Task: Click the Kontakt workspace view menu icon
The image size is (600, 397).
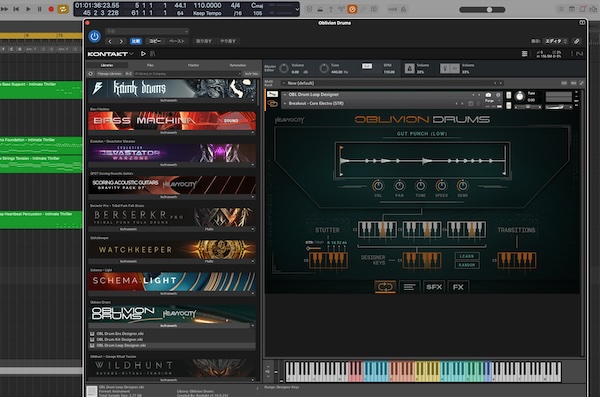Action: point(525,54)
